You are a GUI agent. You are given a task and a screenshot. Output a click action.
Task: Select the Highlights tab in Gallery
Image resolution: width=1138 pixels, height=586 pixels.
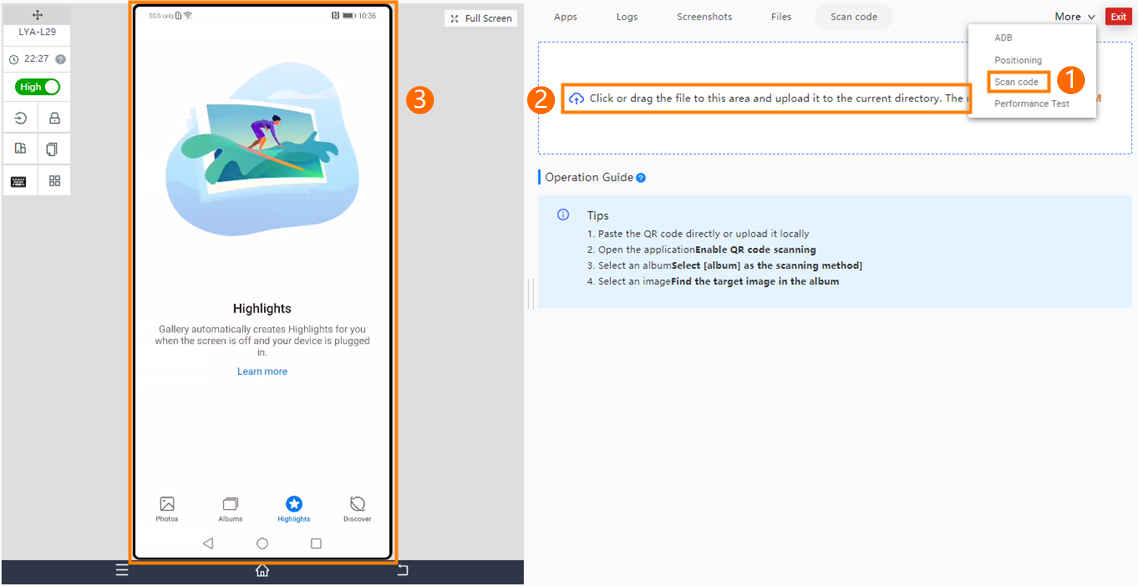[294, 510]
